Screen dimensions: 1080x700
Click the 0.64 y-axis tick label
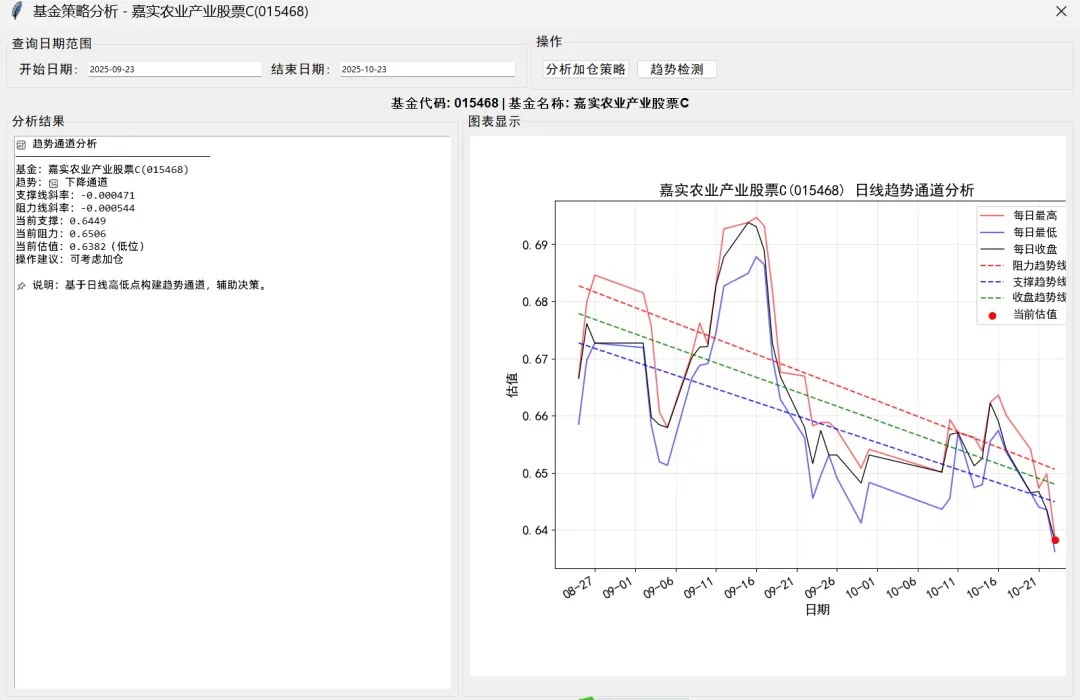coord(534,531)
